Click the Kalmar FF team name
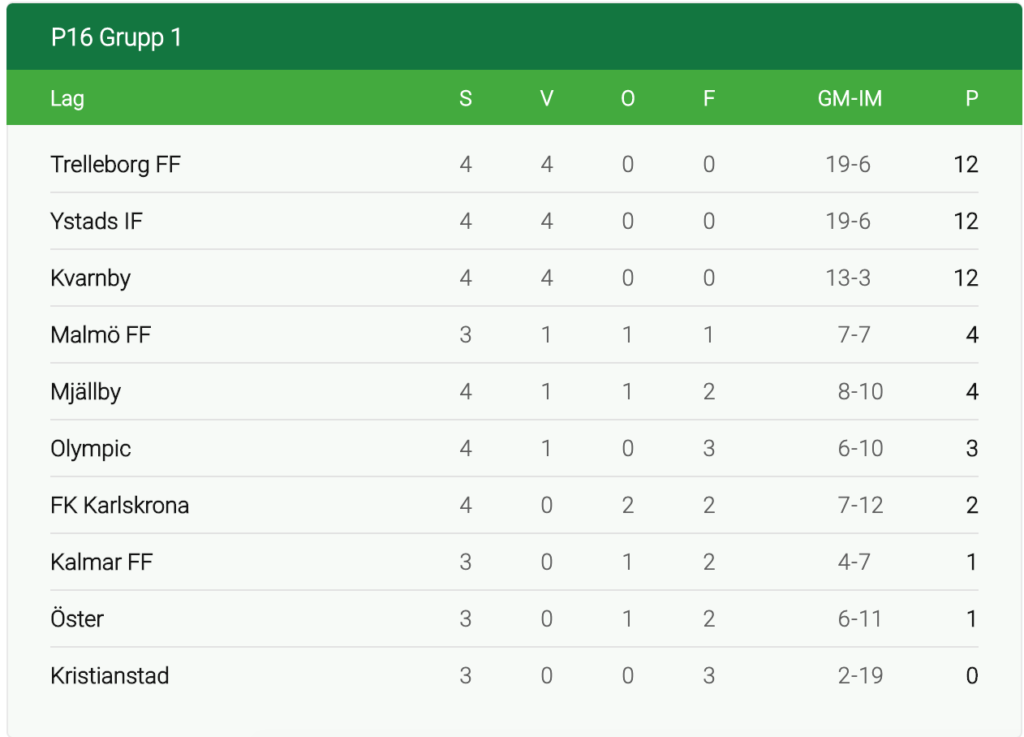The height and width of the screenshot is (737, 1024). (x=101, y=563)
